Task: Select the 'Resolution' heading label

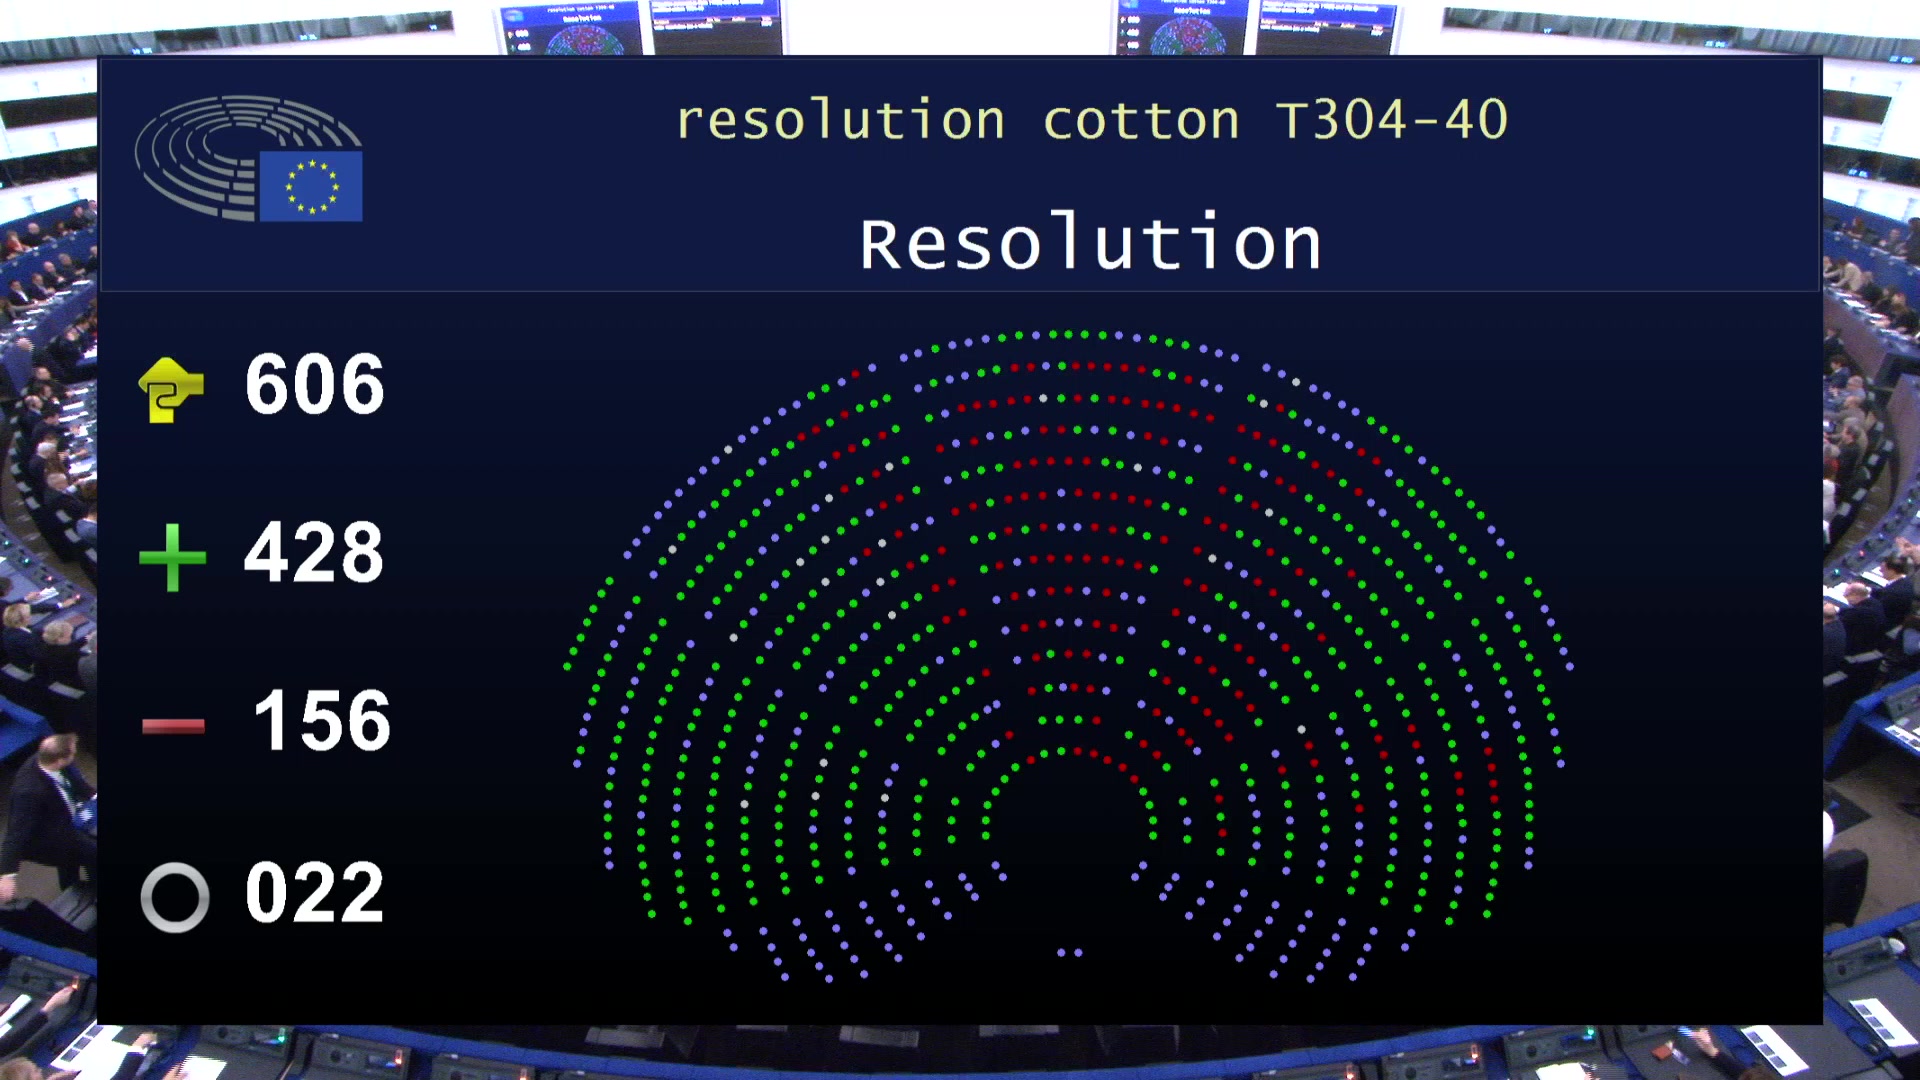Action: [1089, 240]
